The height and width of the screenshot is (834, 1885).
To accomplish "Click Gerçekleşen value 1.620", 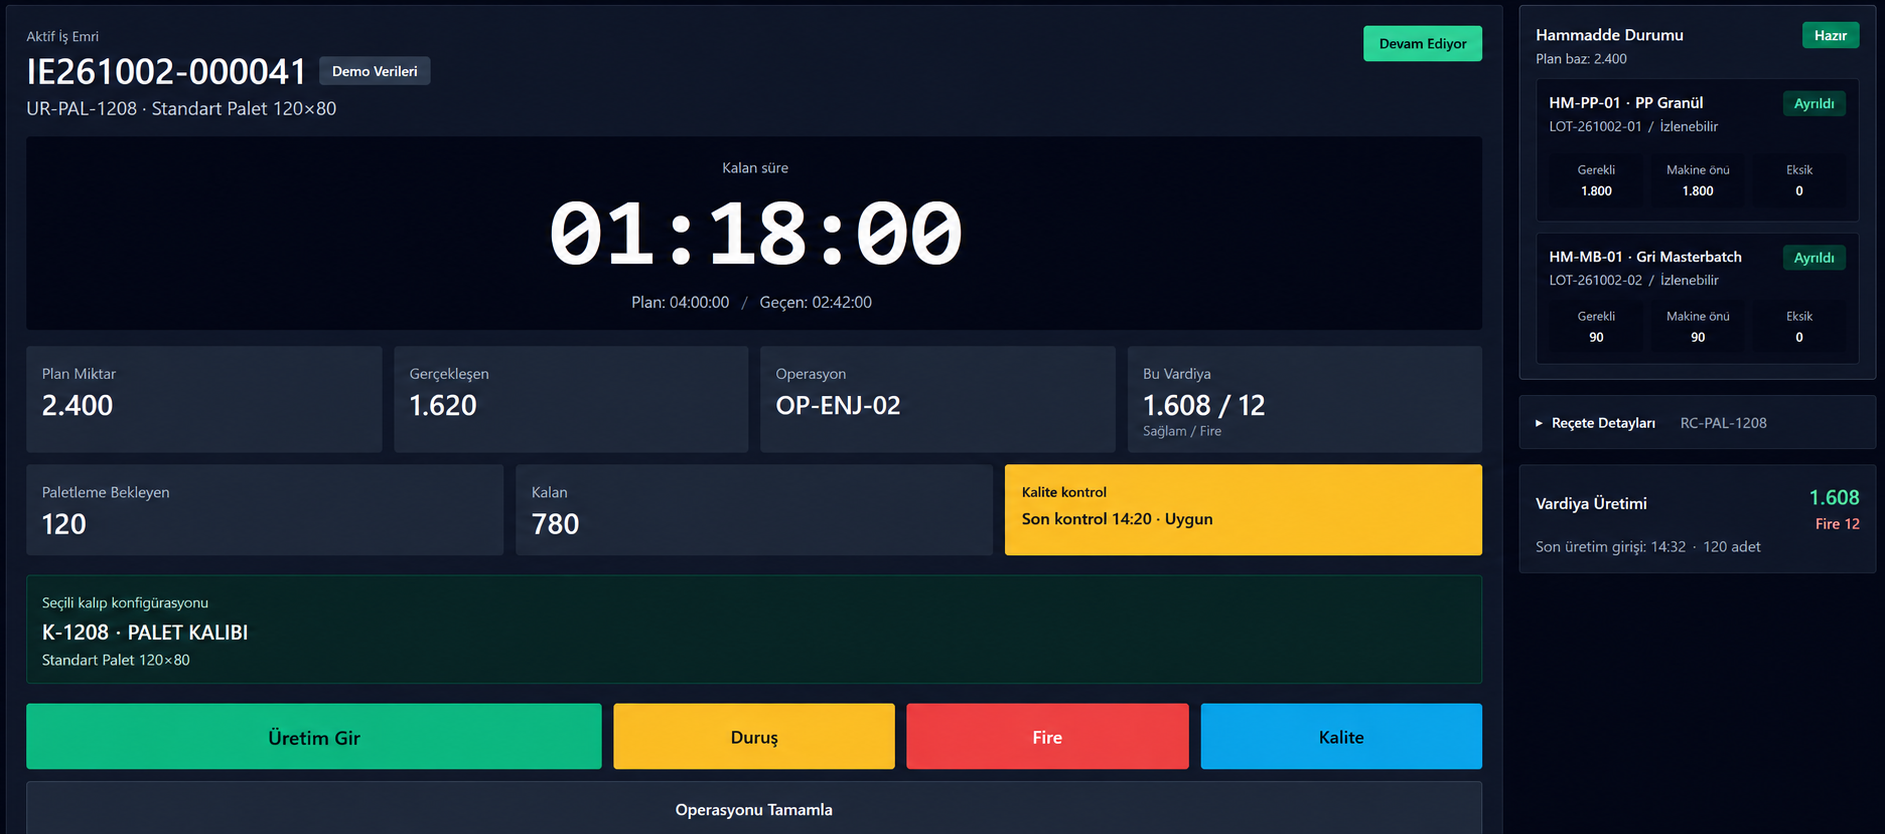I will pos(443,405).
